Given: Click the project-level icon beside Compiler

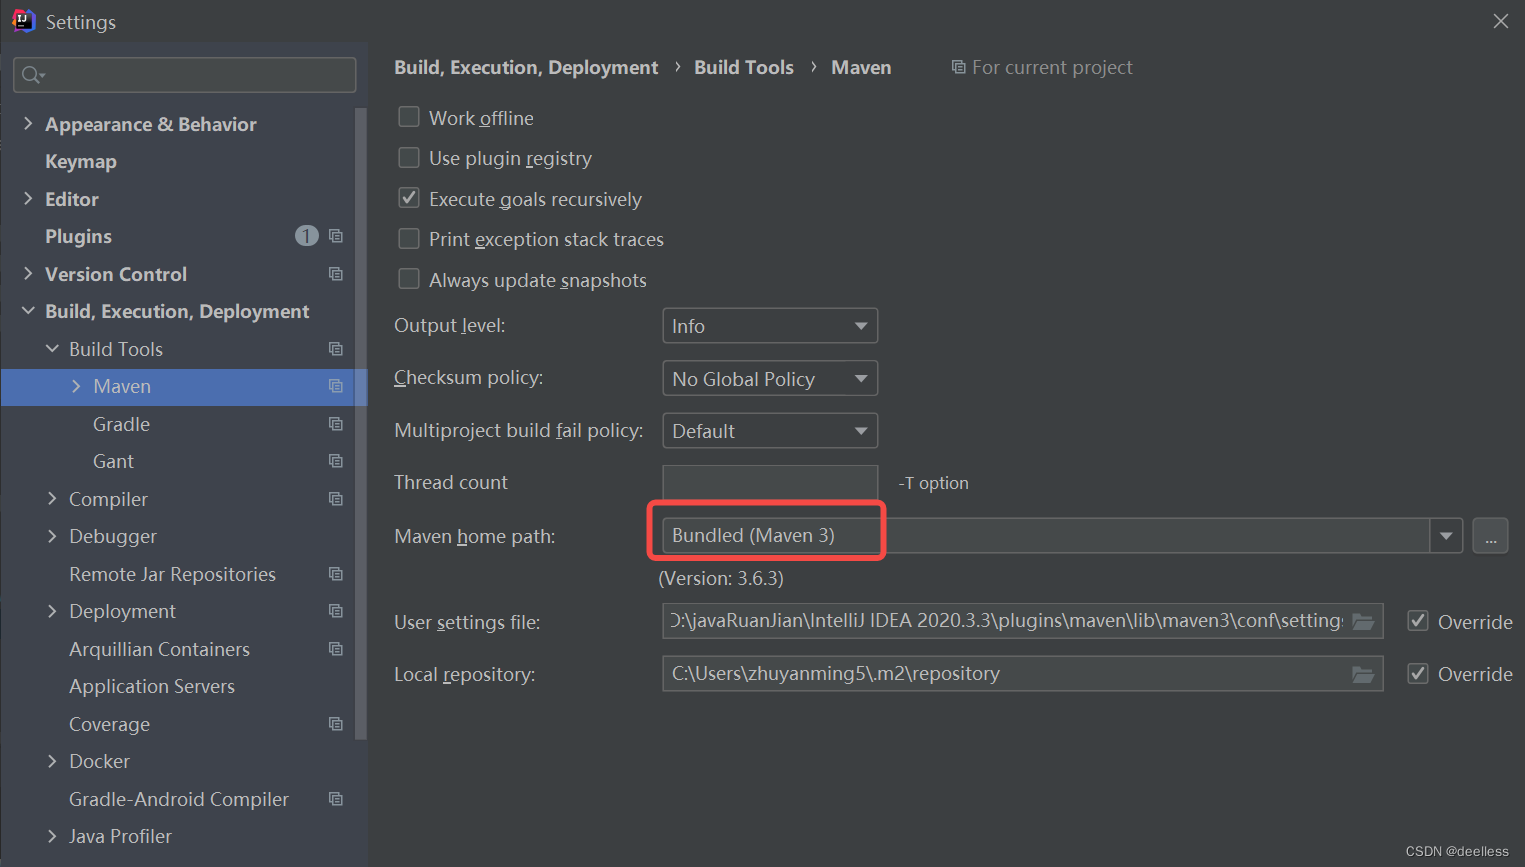Looking at the screenshot, I should coord(336,499).
